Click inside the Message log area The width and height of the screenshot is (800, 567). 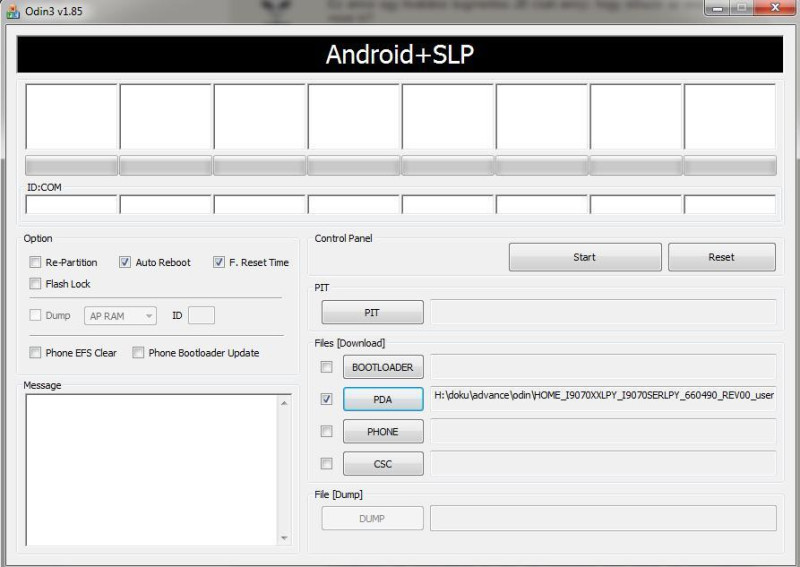(x=152, y=470)
